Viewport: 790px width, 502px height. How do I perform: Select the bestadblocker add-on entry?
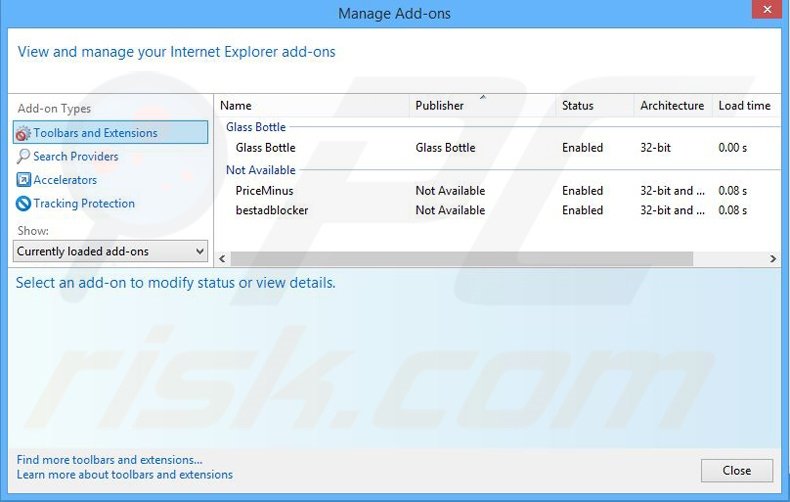pos(272,211)
